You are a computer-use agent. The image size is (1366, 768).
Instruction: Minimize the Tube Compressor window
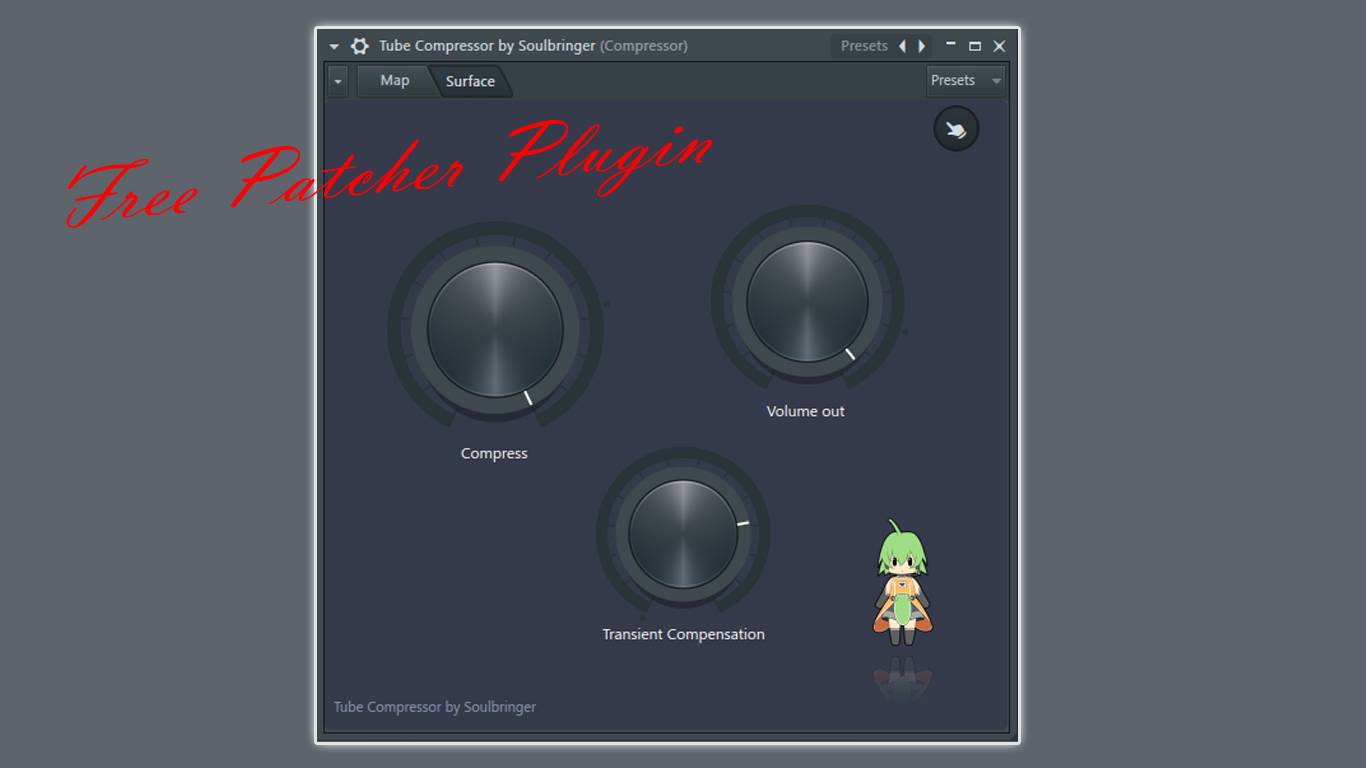point(951,45)
